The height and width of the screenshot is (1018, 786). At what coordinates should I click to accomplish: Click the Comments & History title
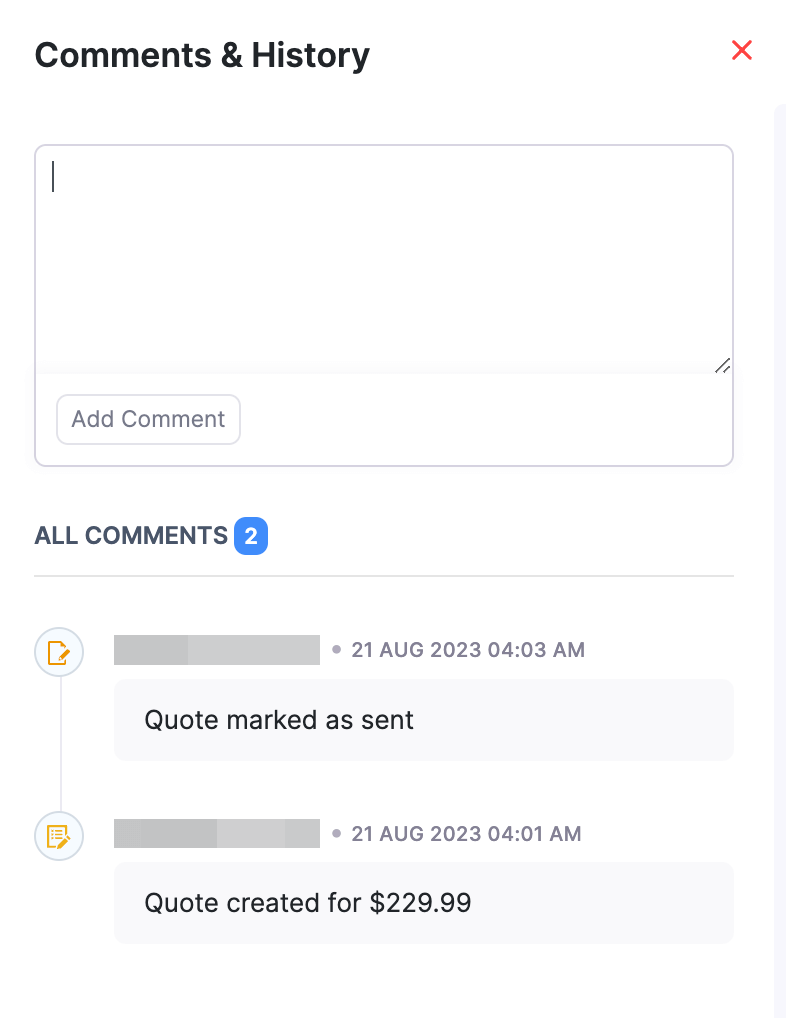tap(202, 55)
